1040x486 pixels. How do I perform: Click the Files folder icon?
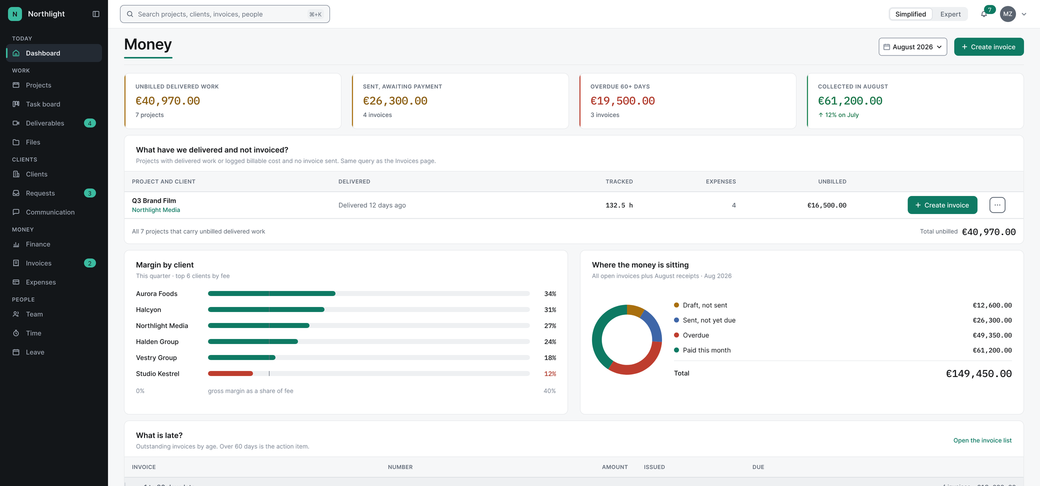(16, 142)
